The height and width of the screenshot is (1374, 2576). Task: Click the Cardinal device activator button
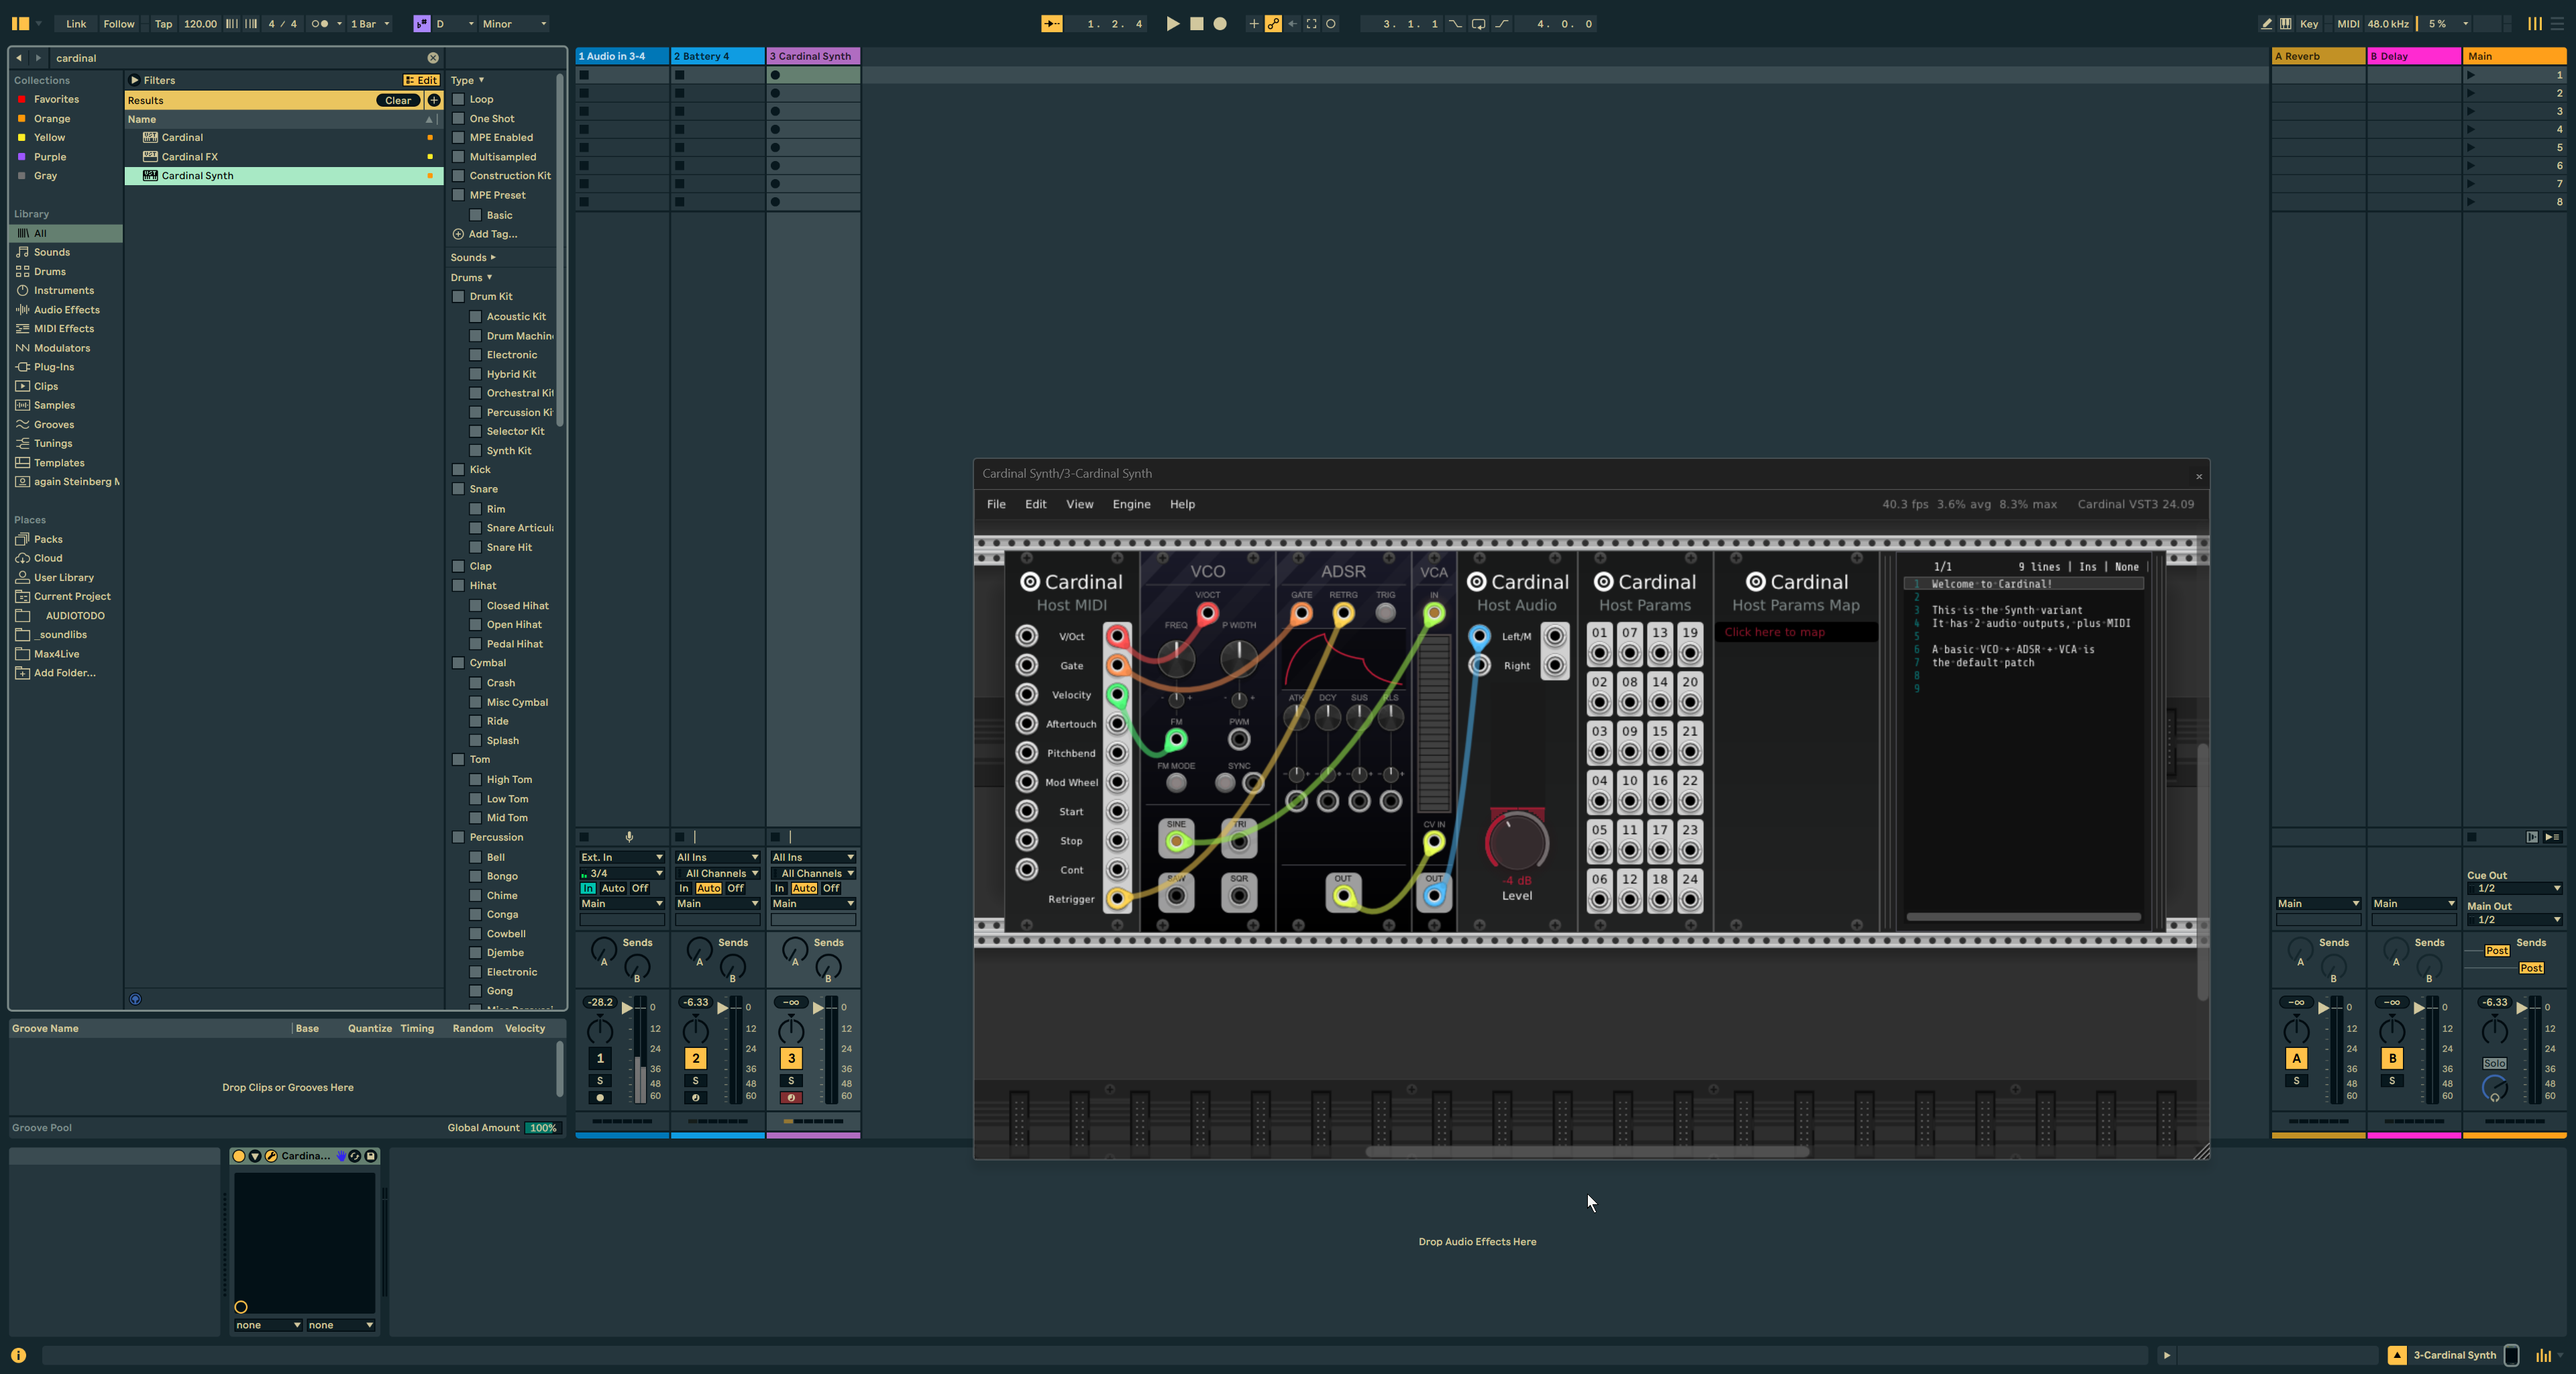coord(239,1156)
